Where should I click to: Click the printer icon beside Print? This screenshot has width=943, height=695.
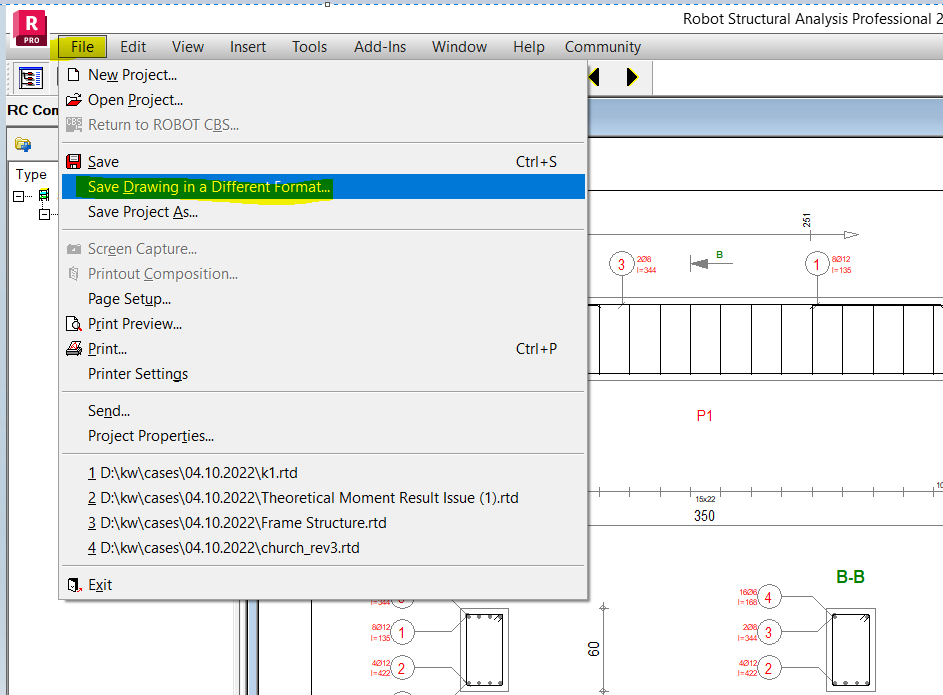[74, 348]
